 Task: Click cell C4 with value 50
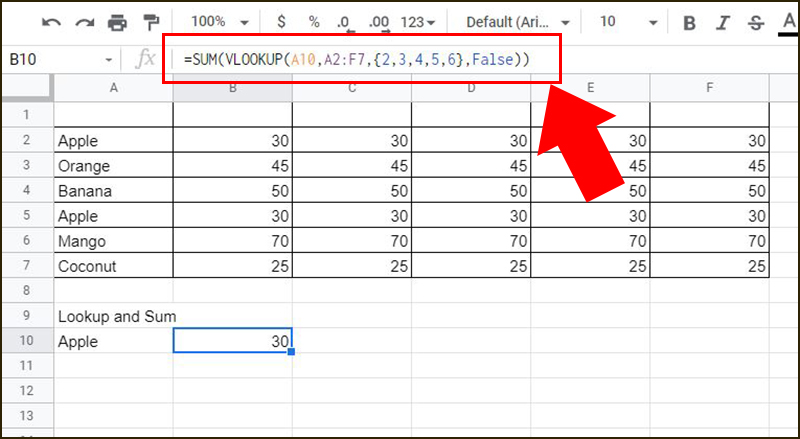point(352,190)
